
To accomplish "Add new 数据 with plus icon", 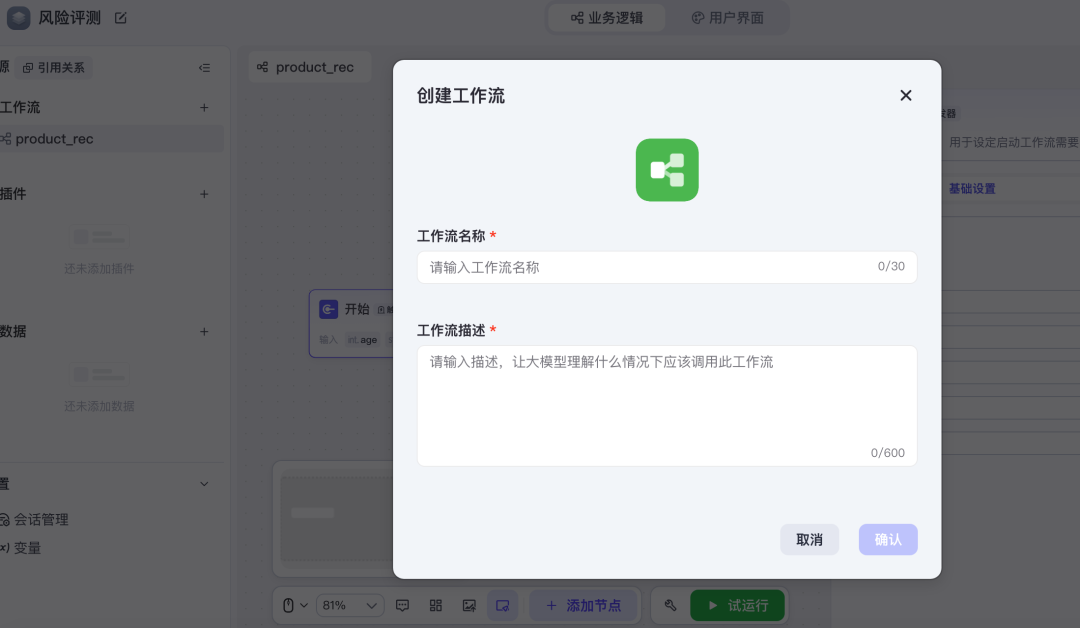I will click(x=204, y=332).
